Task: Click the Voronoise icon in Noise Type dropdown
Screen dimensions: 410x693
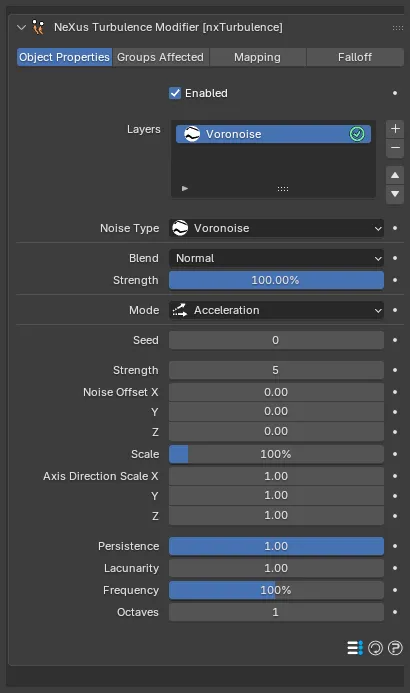Action: [x=180, y=228]
